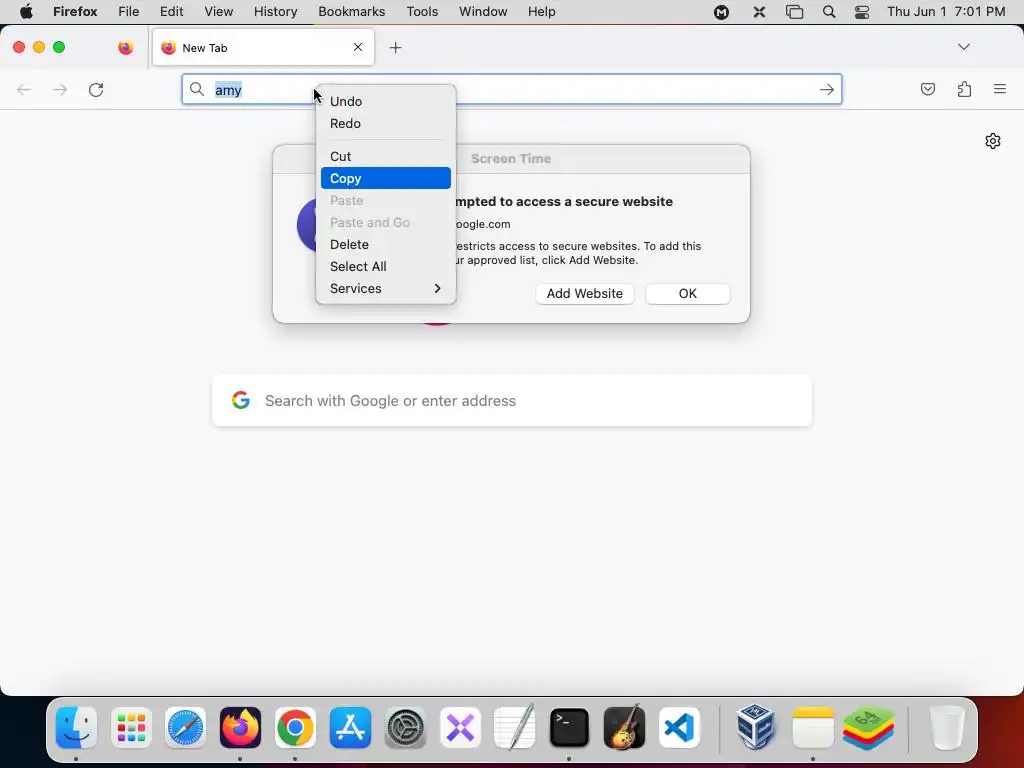Open the Tools menu
This screenshot has width=1024, height=768.
pos(422,12)
